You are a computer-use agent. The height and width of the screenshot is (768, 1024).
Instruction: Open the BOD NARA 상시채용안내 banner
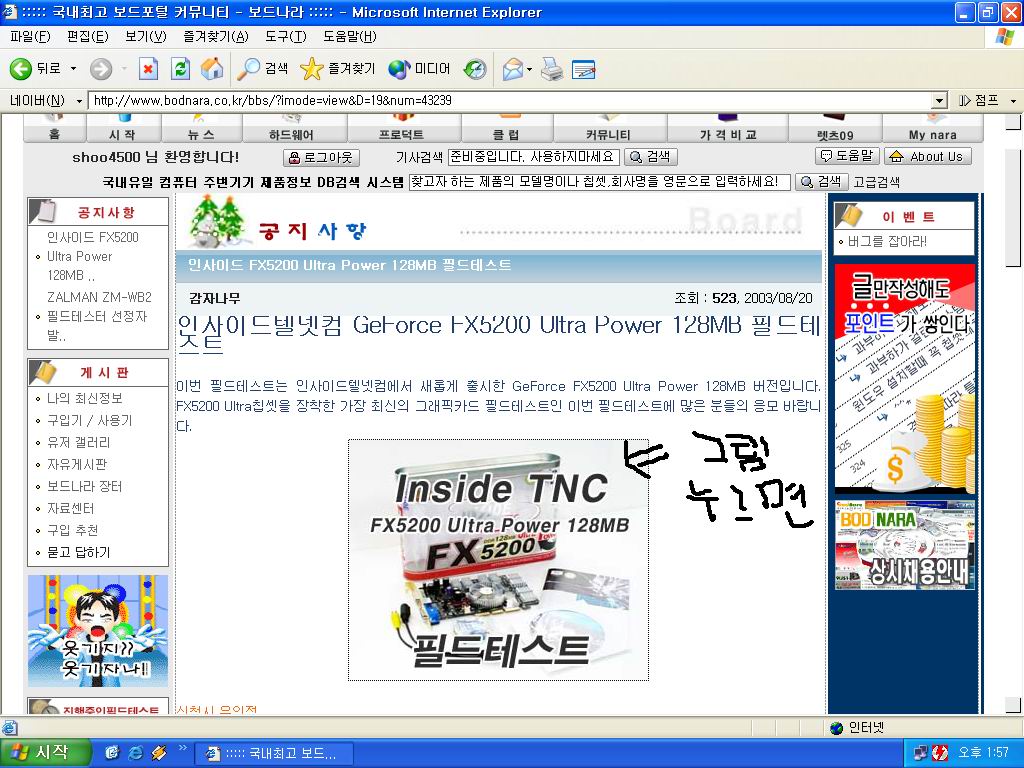pyautogui.click(x=904, y=545)
